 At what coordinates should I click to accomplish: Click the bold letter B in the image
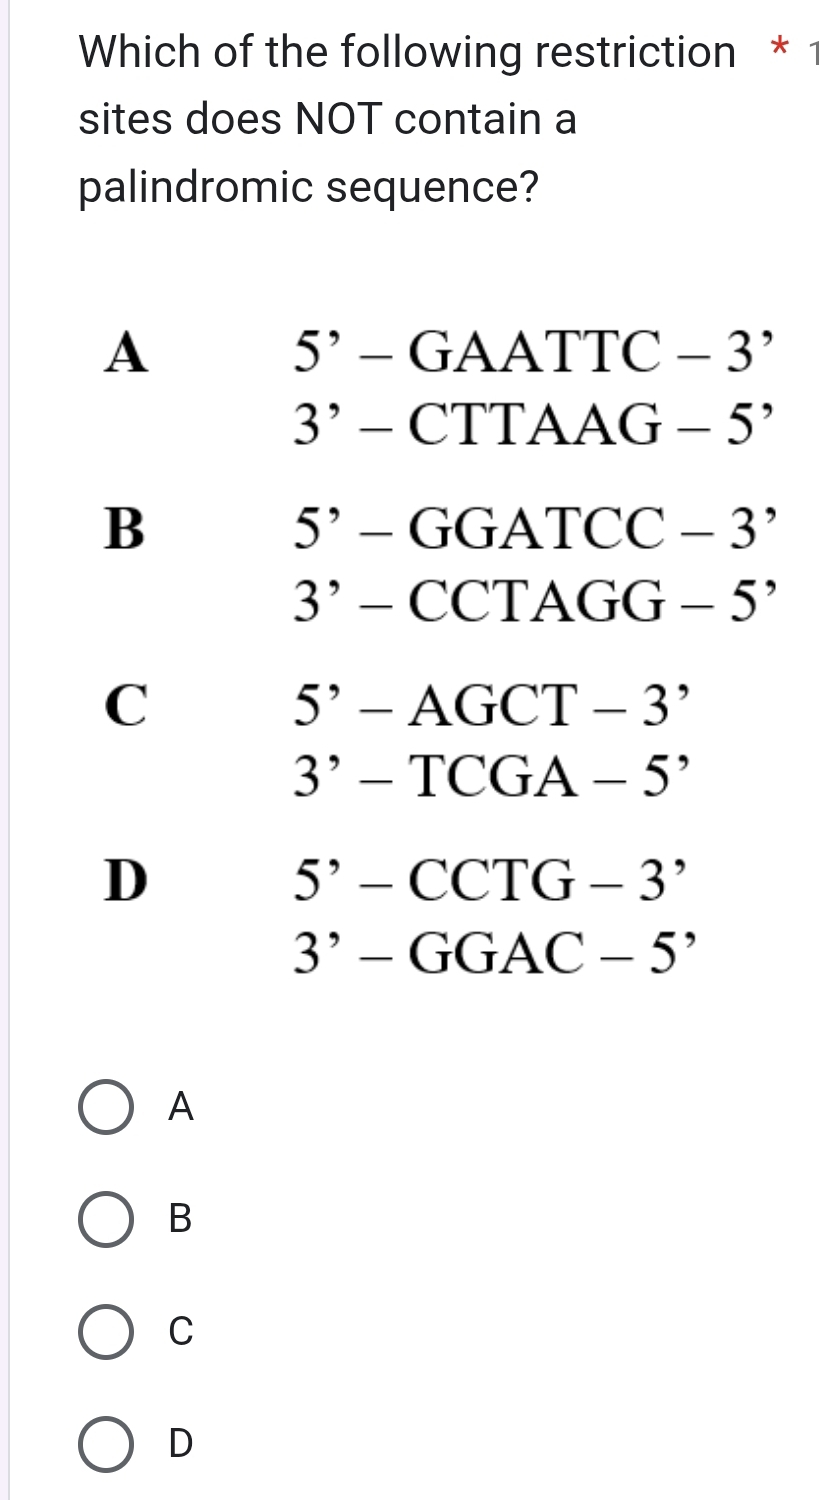(x=127, y=529)
